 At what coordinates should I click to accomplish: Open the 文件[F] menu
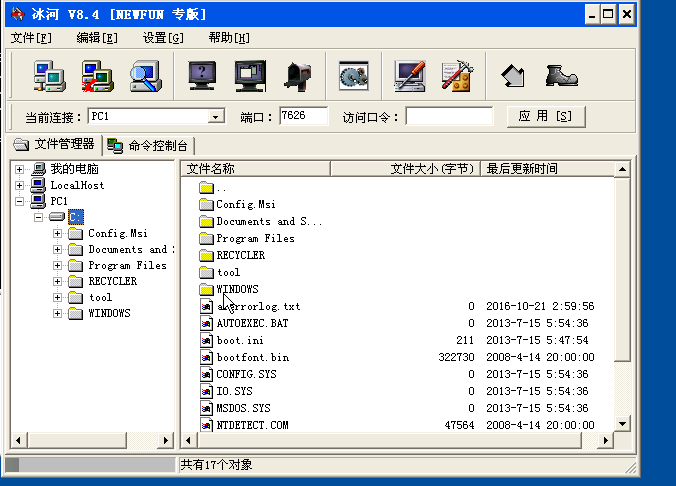pyautogui.click(x=31, y=38)
